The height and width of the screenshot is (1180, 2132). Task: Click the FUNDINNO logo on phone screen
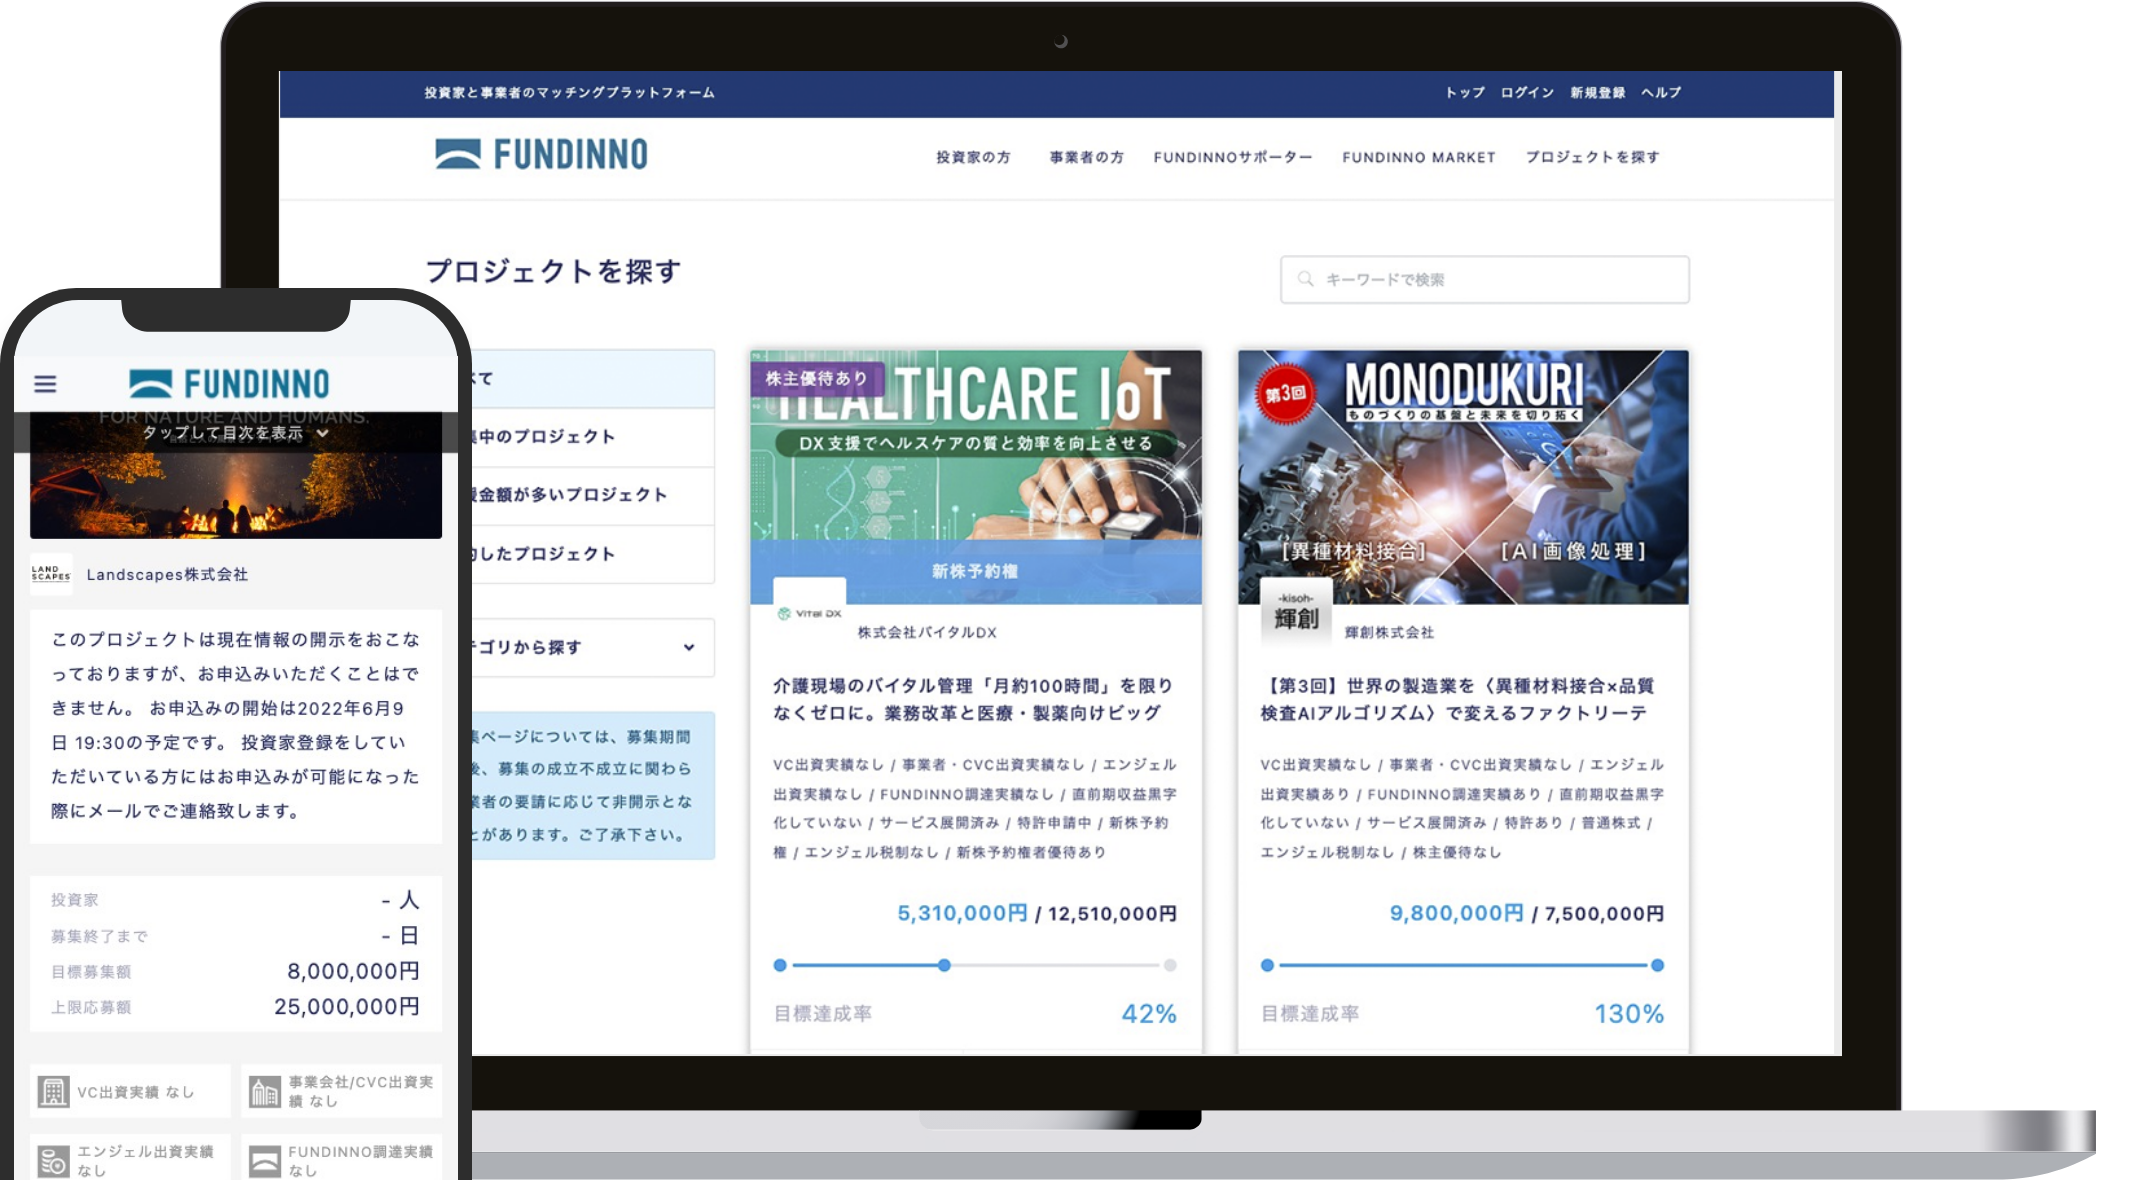[229, 384]
